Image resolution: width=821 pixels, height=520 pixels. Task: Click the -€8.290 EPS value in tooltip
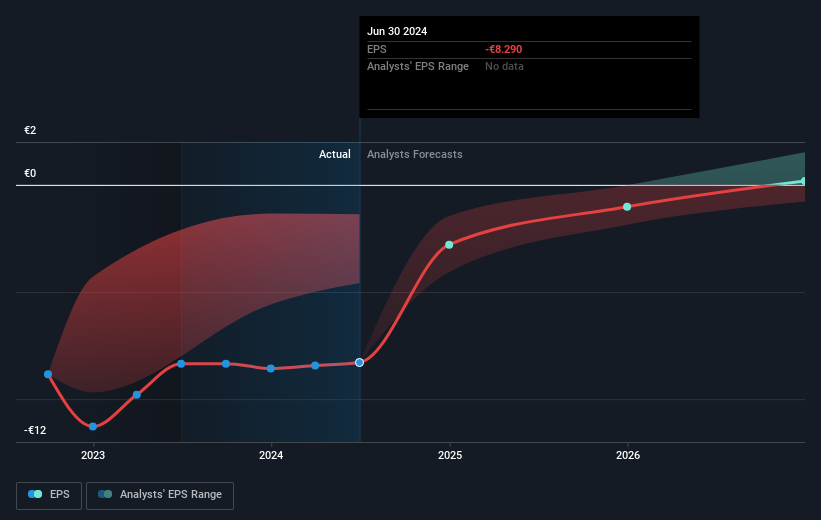pyautogui.click(x=503, y=49)
